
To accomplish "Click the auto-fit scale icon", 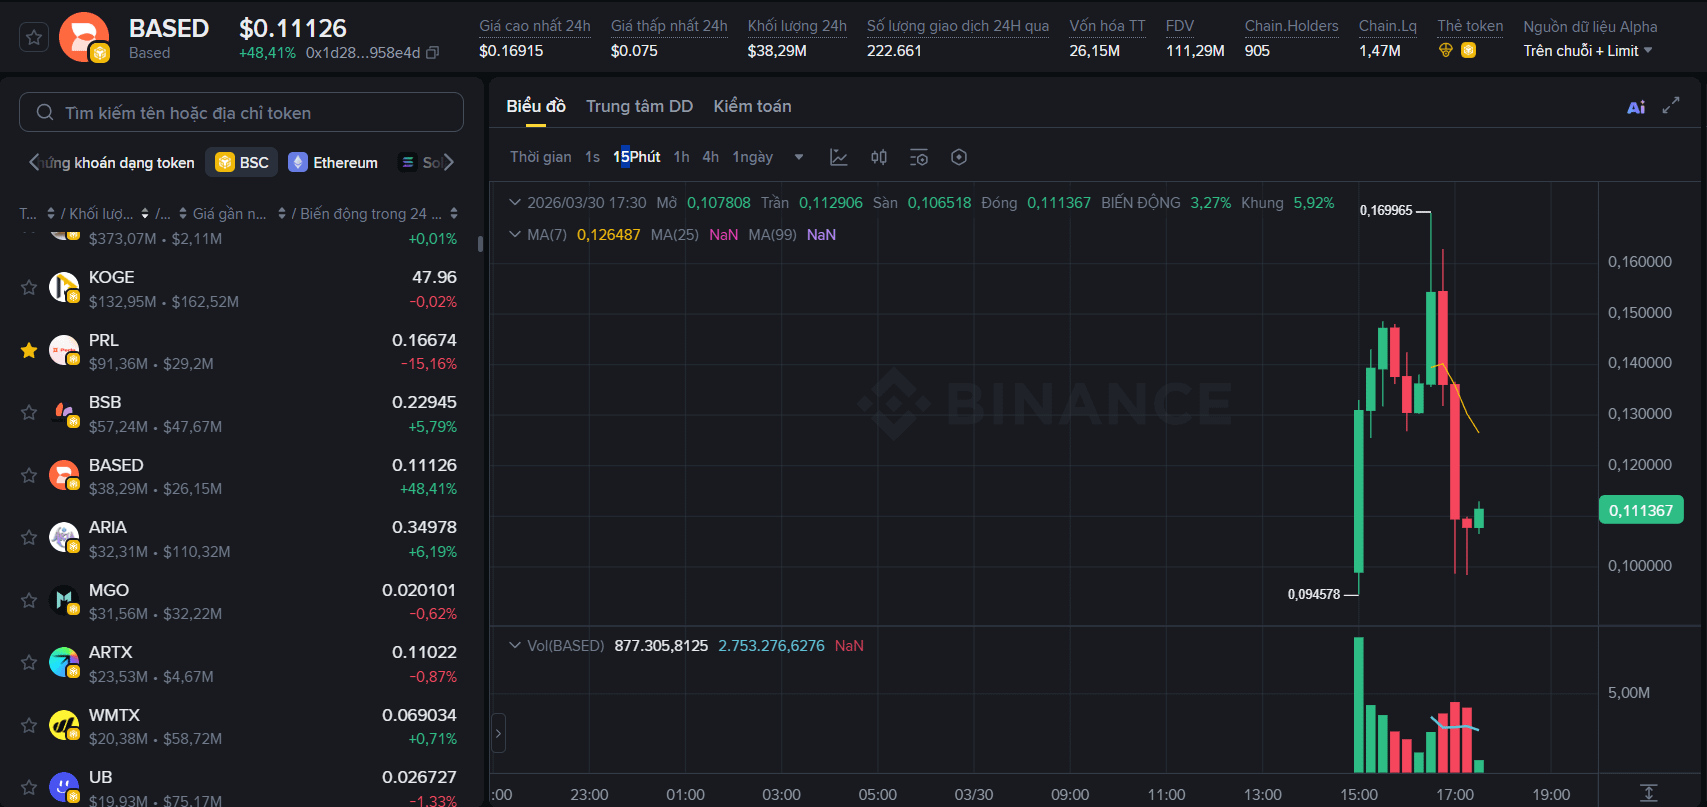I will click(1649, 793).
